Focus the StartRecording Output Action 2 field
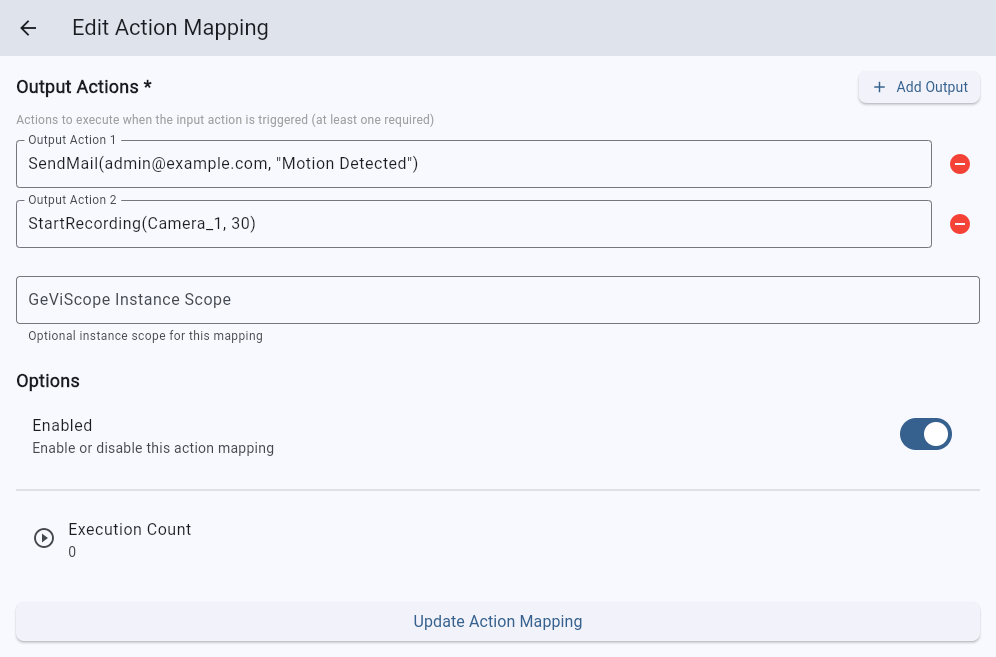This screenshot has height=657, width=996. tap(473, 224)
